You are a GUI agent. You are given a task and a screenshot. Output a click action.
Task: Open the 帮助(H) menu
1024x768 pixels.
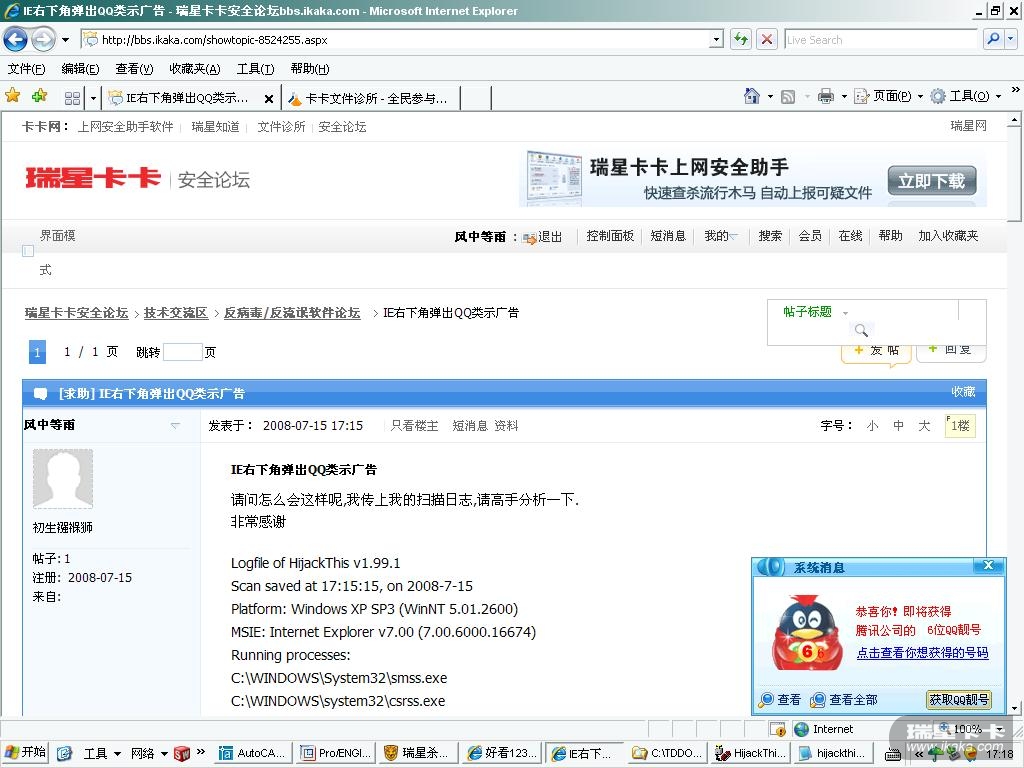pos(310,69)
